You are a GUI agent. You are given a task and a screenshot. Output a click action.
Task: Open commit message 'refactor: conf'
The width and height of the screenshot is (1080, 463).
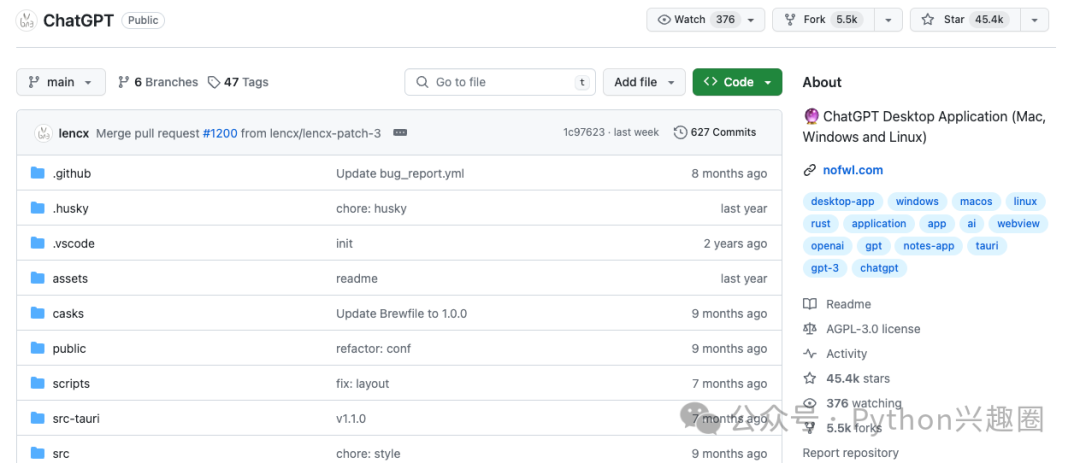pyautogui.click(x=373, y=349)
